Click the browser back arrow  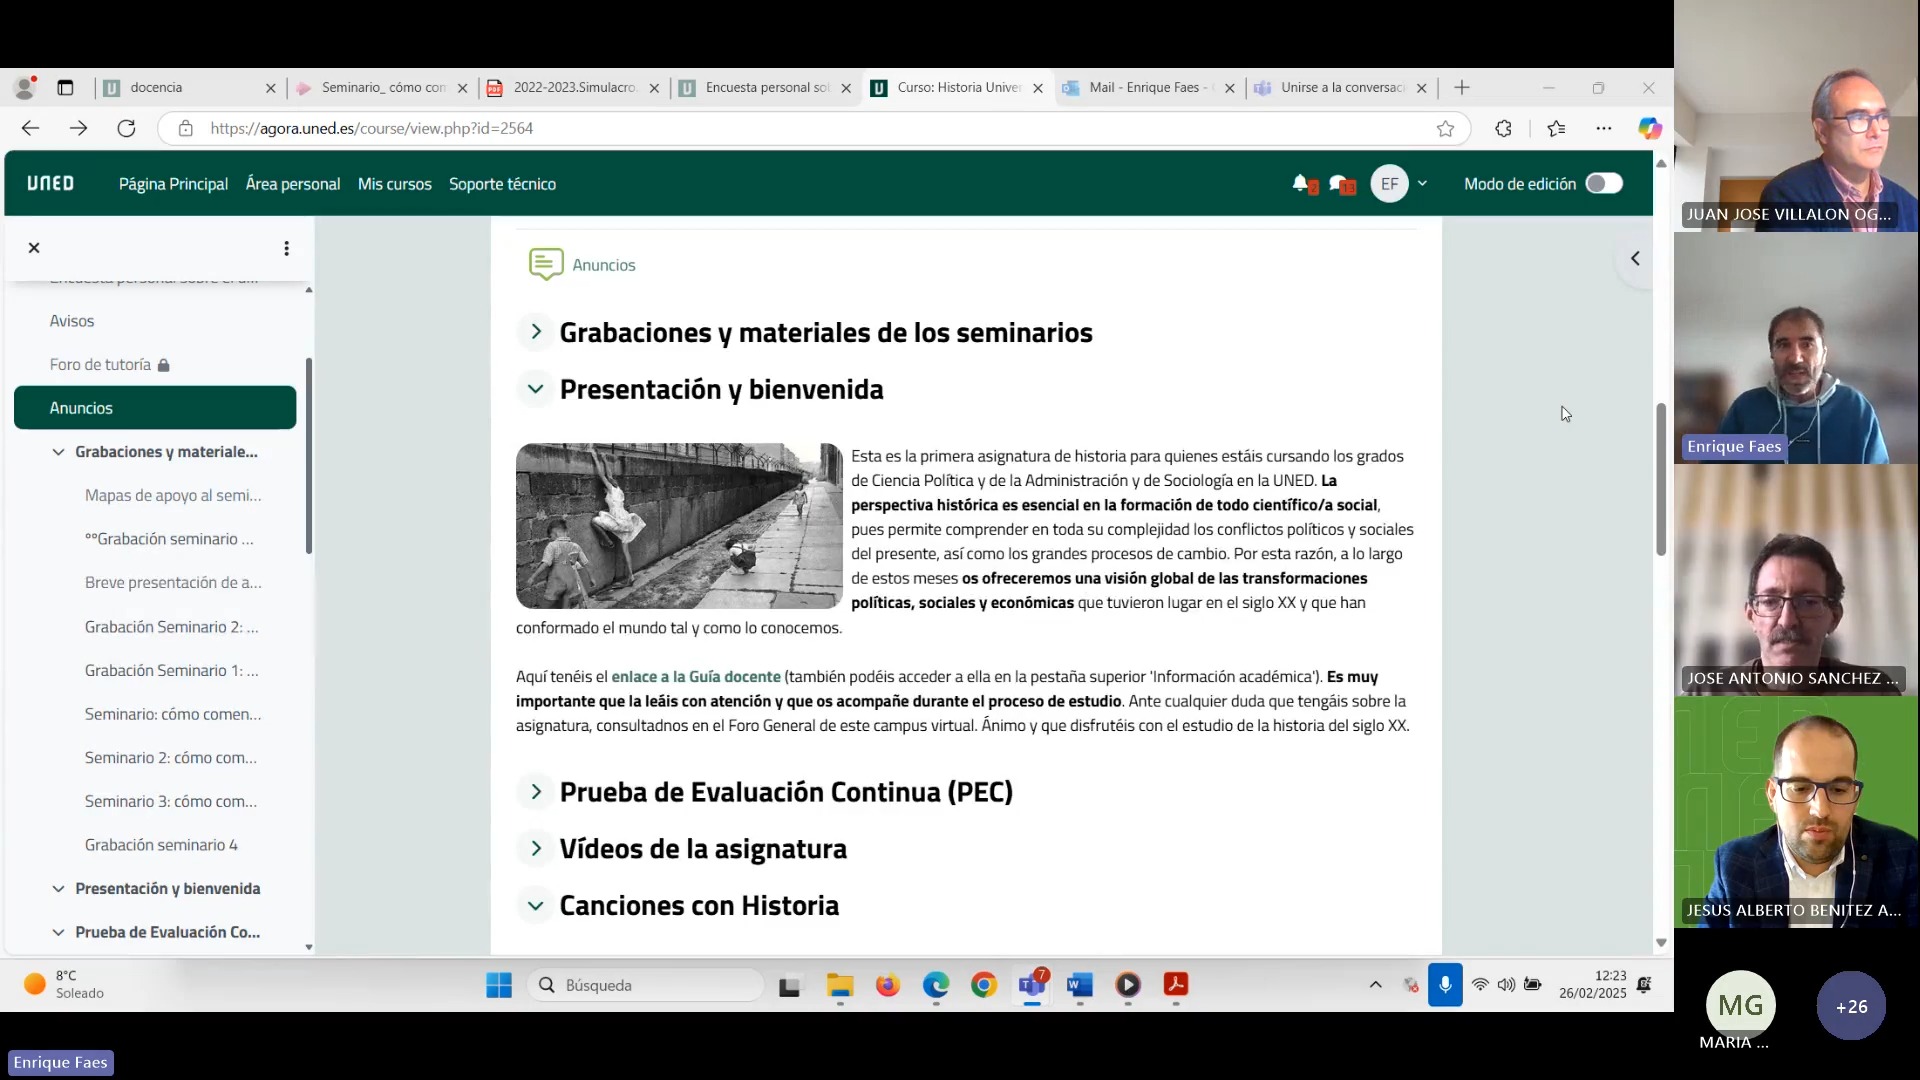(x=30, y=128)
